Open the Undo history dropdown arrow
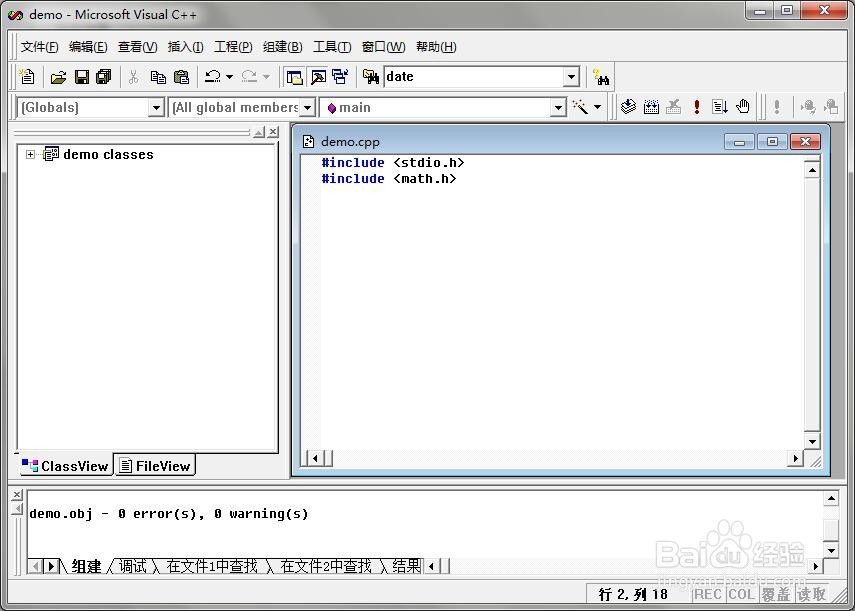 tap(229, 77)
